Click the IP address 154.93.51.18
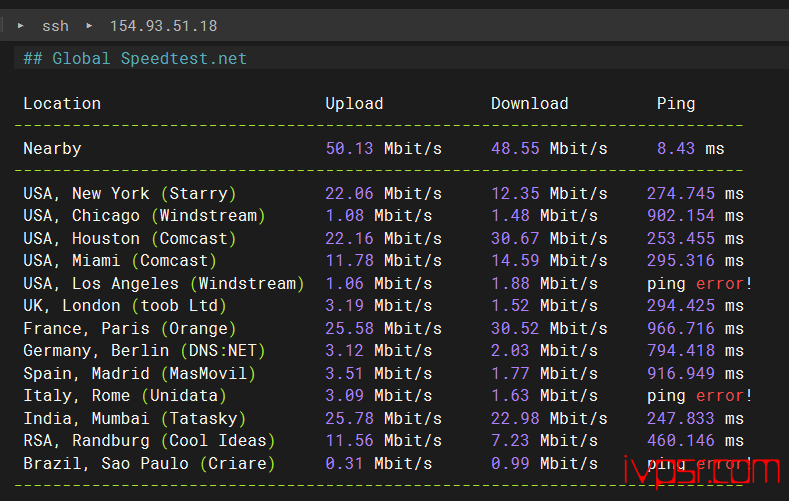Viewport: 789px width, 501px height. click(164, 26)
